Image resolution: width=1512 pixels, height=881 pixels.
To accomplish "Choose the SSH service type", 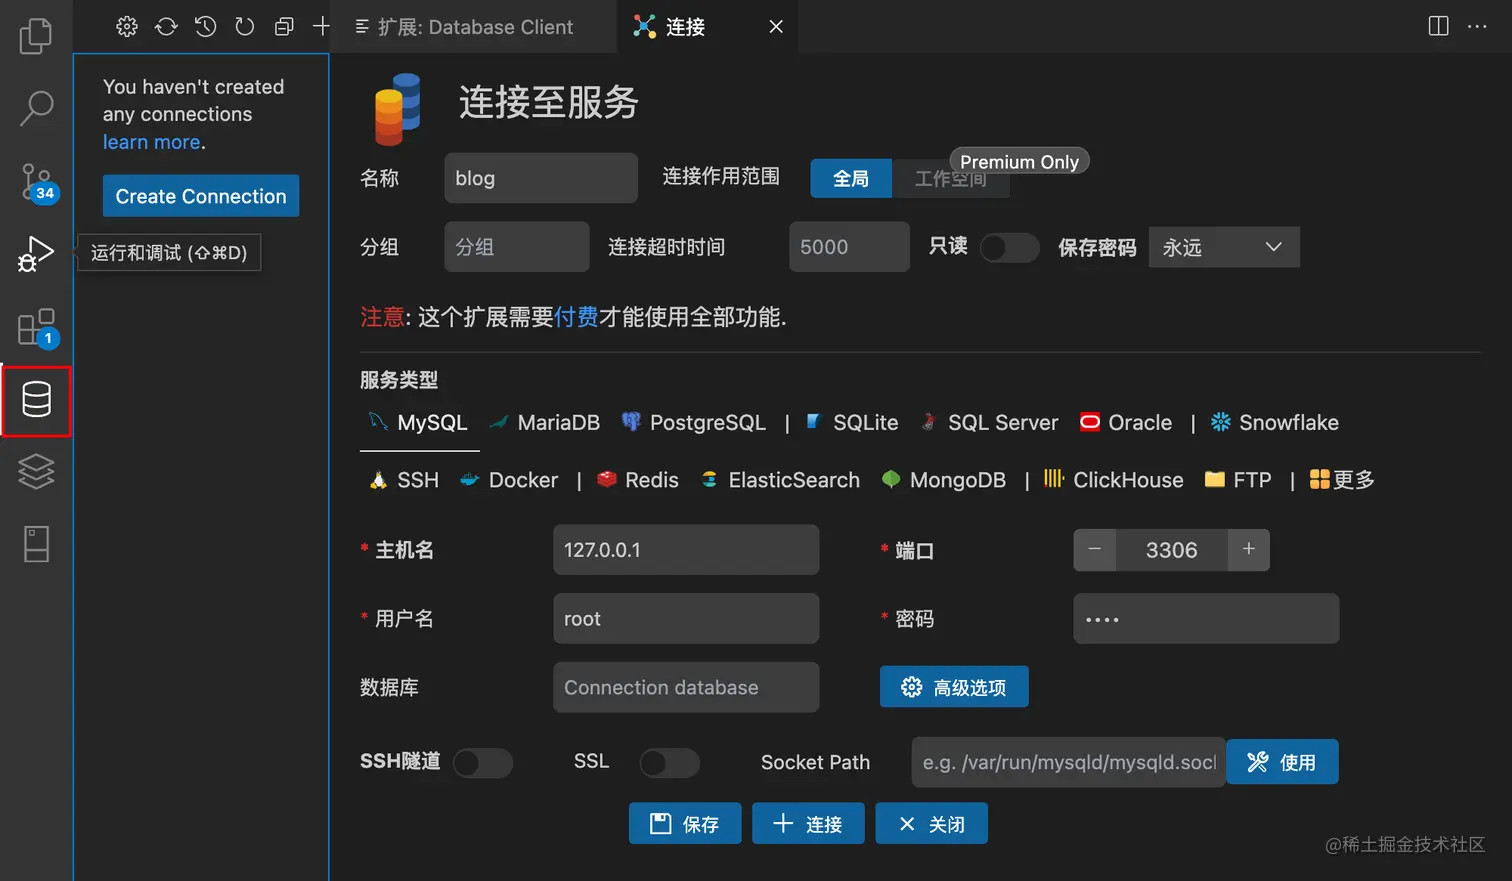I will (405, 480).
